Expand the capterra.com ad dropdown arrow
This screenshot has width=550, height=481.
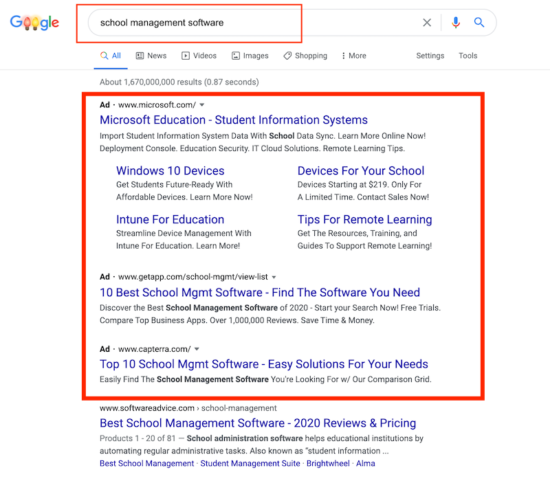click(197, 349)
